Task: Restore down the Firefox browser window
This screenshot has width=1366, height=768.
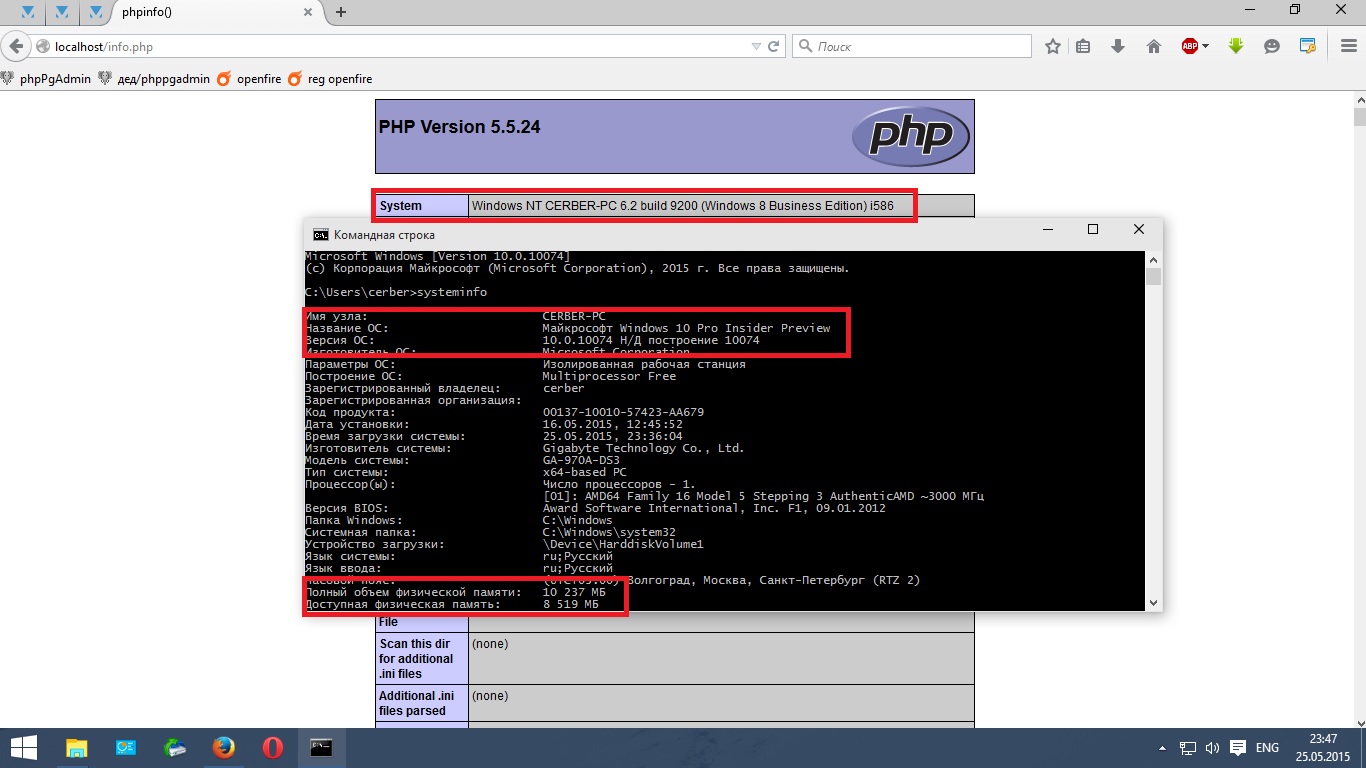Action: pyautogui.click(x=1295, y=10)
